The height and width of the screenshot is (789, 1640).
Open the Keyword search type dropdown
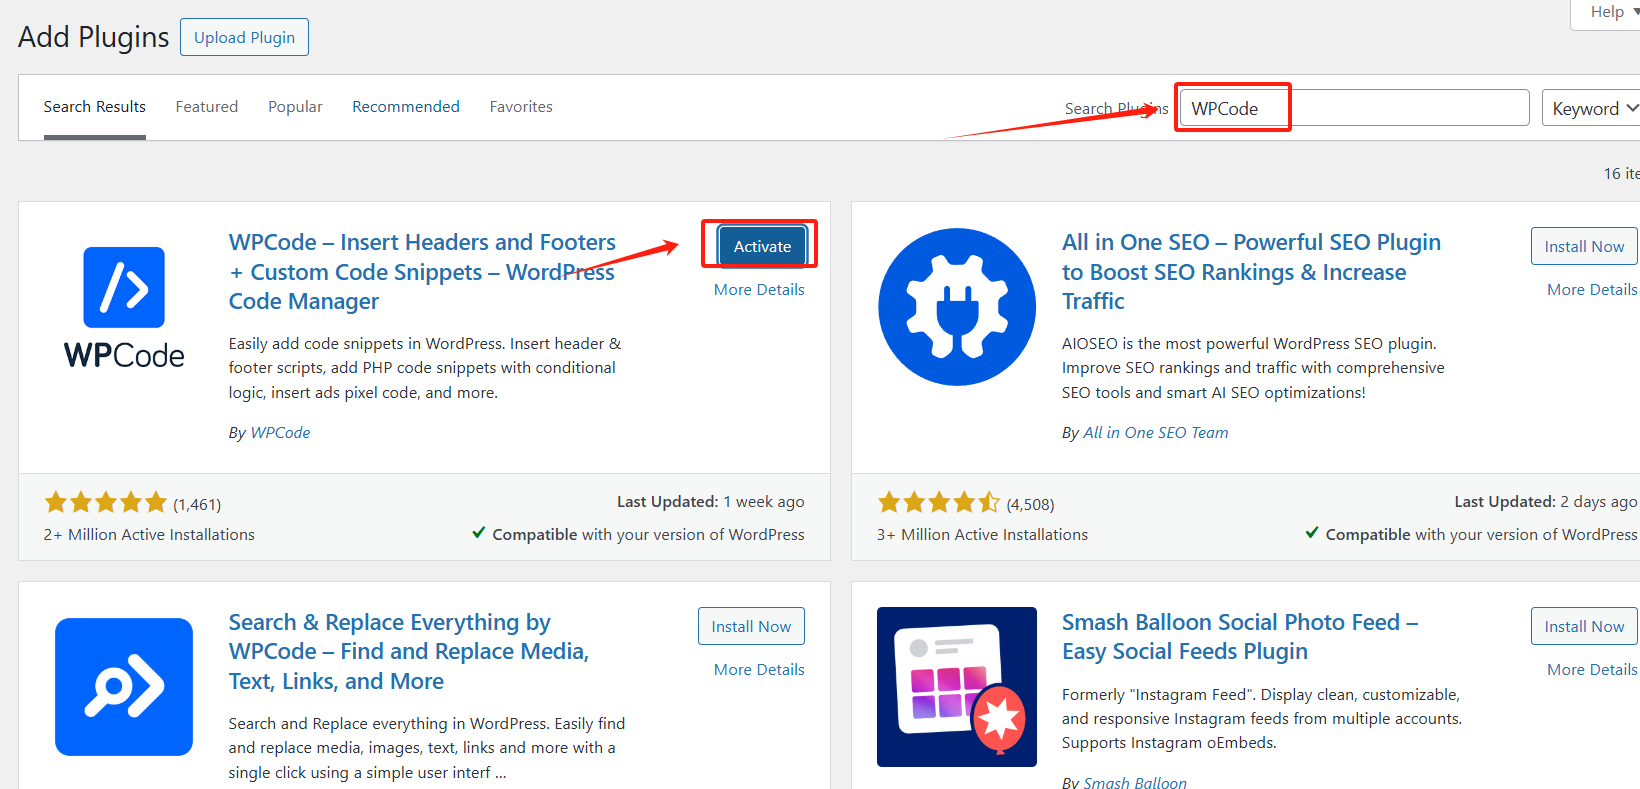click(1593, 108)
